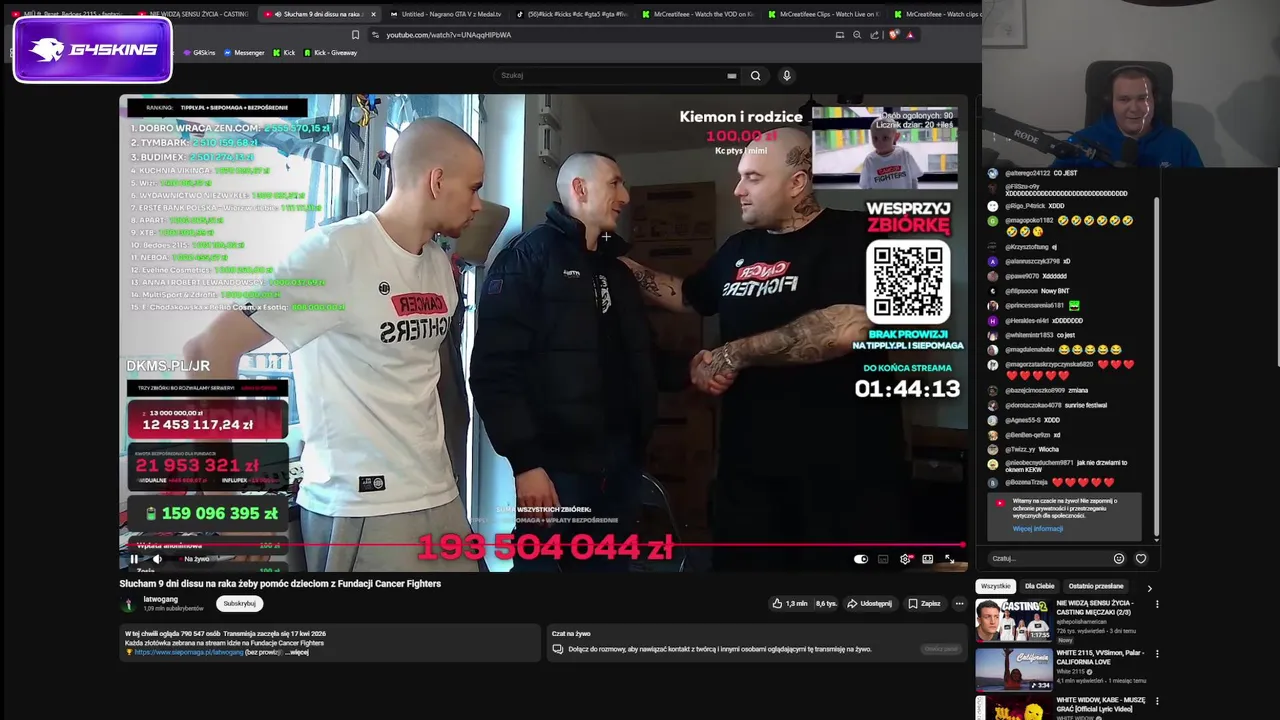Click the magnifier search button
1280x720 pixels.
tap(755, 75)
